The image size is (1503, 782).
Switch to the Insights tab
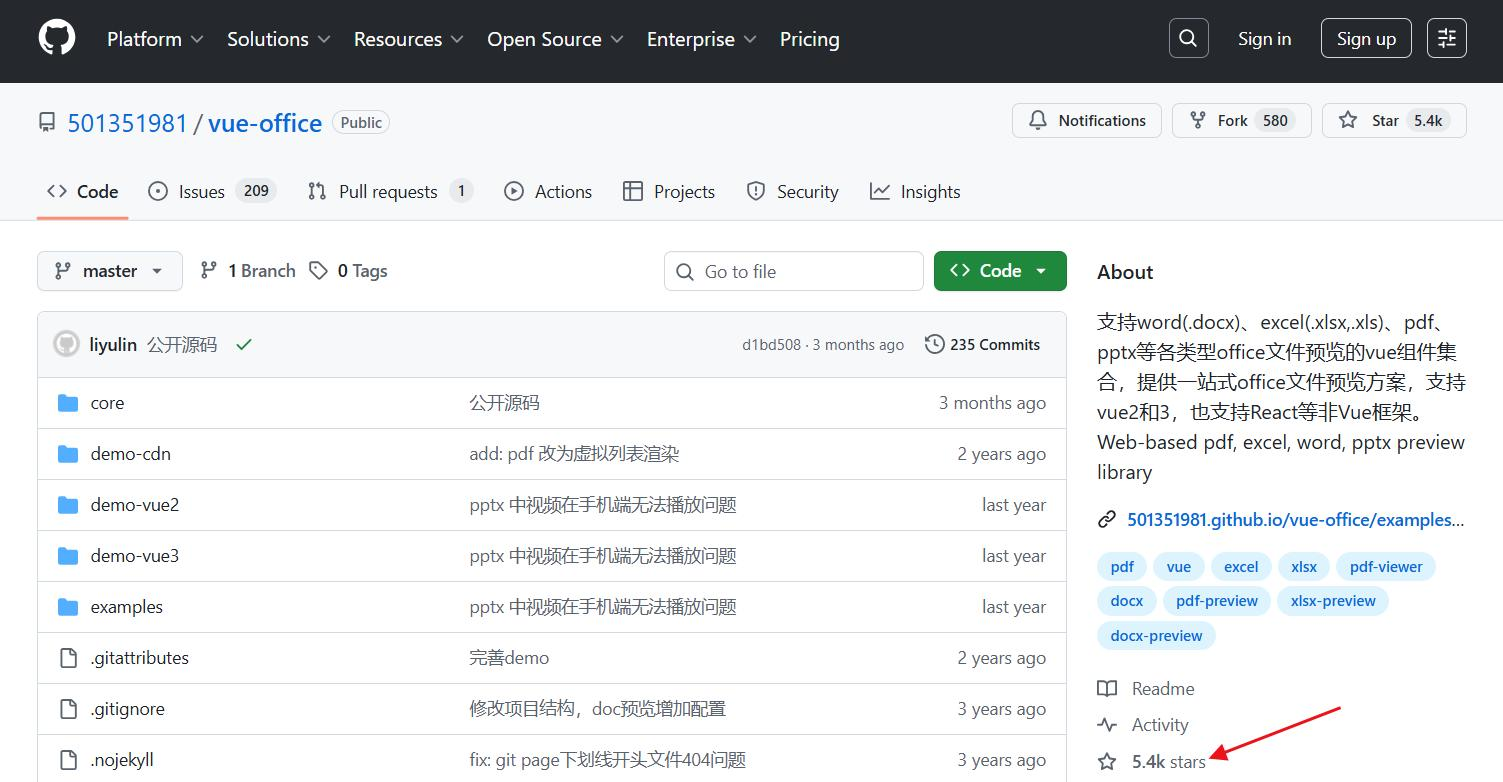pyautogui.click(x=915, y=192)
